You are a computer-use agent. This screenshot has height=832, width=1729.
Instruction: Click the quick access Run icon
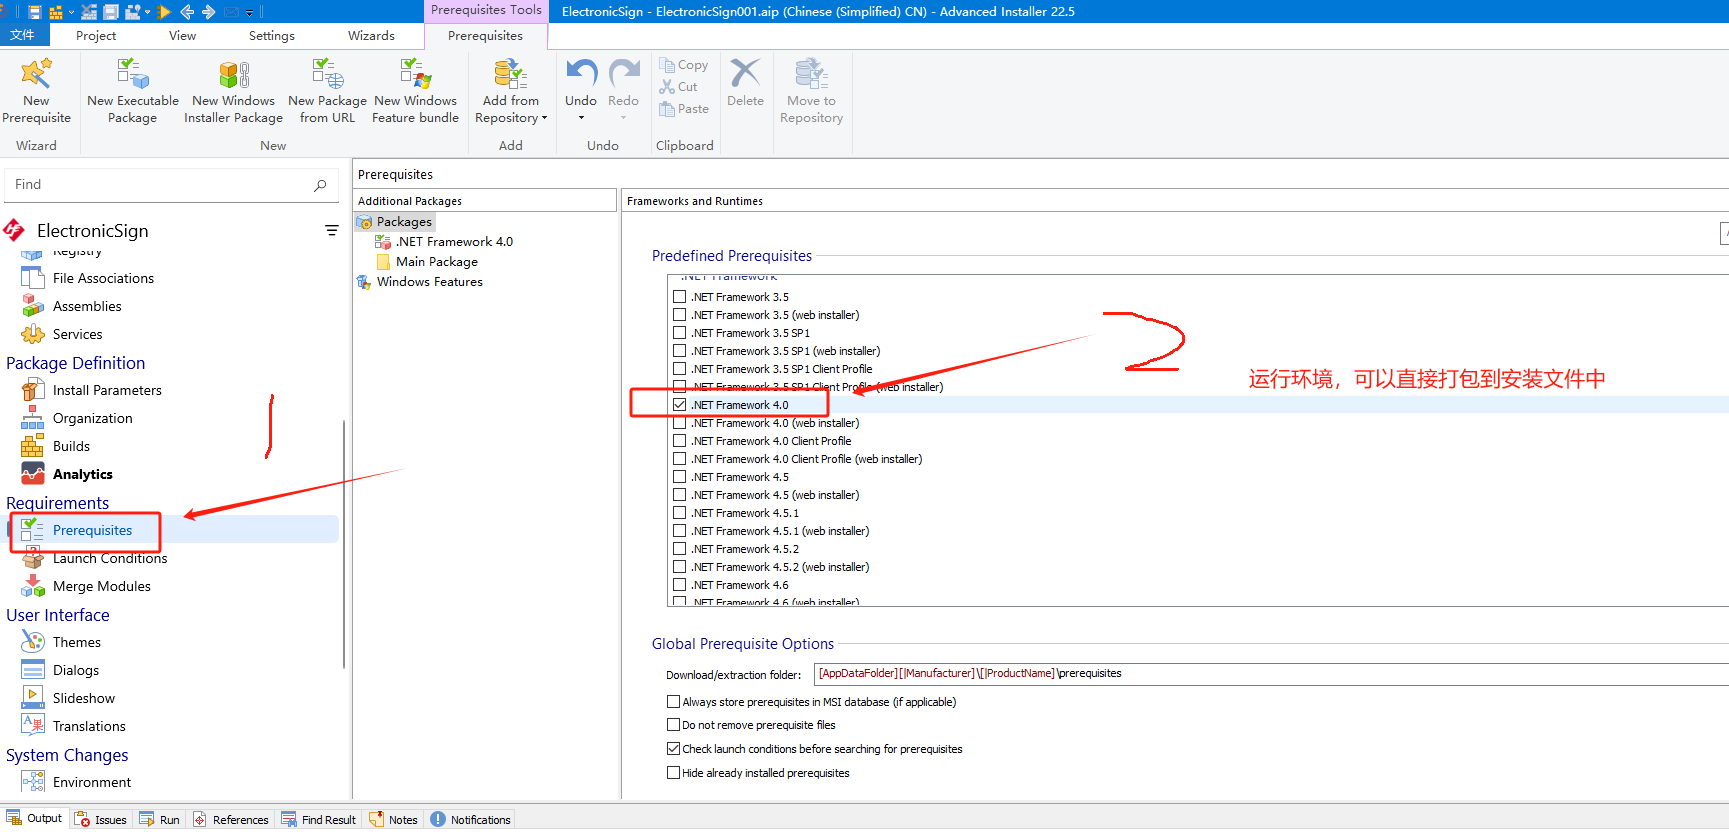click(165, 12)
